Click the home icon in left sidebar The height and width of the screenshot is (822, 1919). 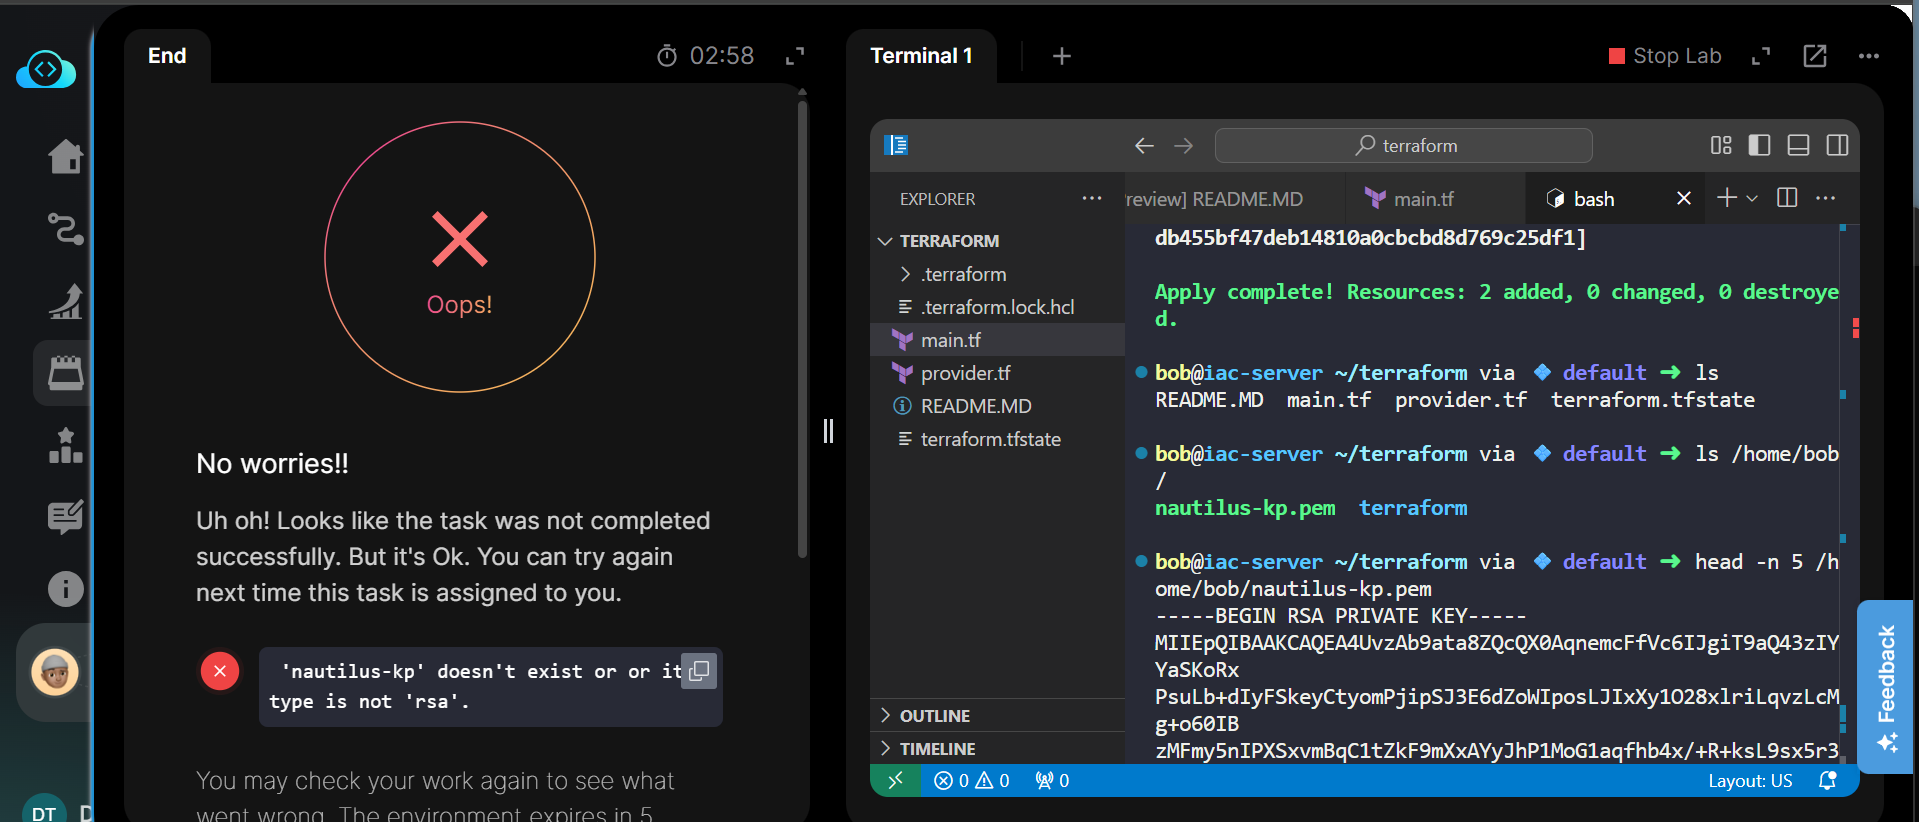(65, 157)
